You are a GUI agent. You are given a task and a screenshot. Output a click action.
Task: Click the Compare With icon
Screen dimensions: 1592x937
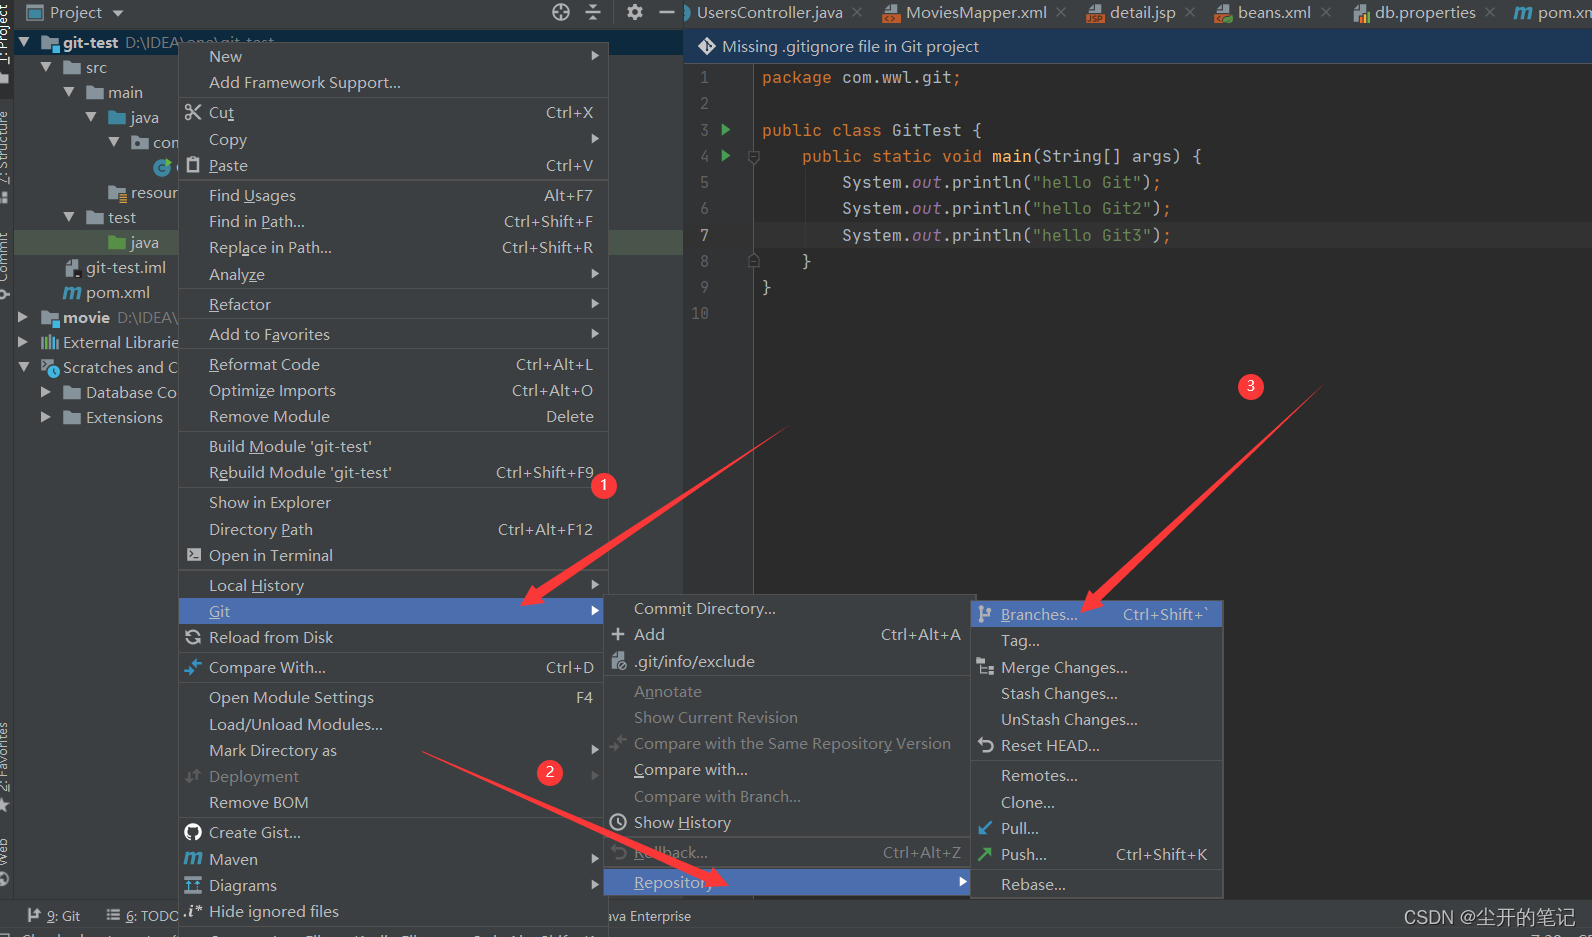click(x=193, y=667)
